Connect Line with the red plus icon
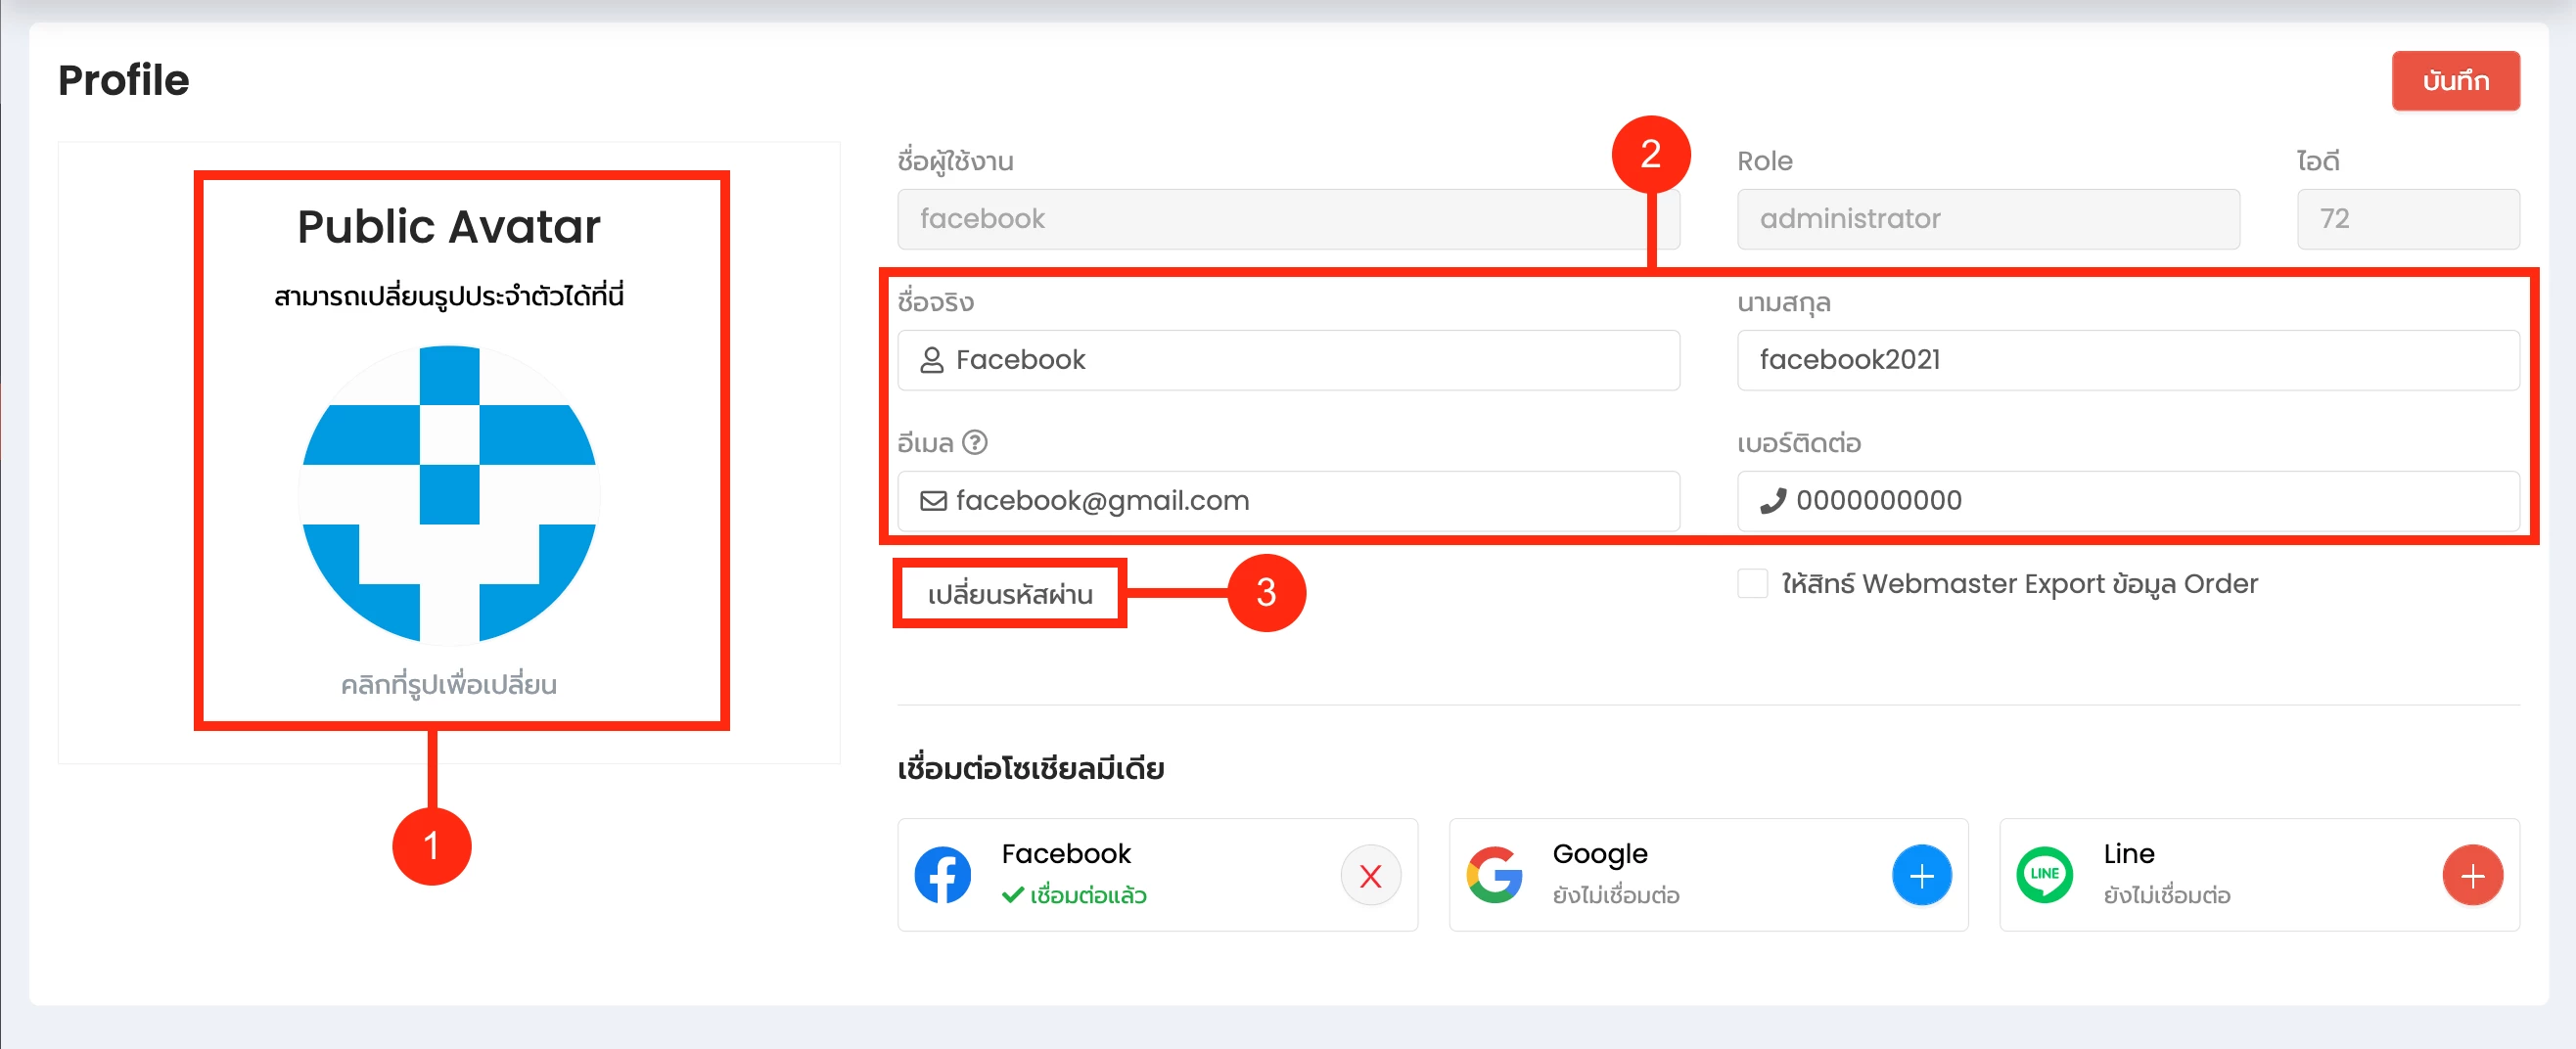Screen dimensions: 2576x1049 pos(2472,875)
